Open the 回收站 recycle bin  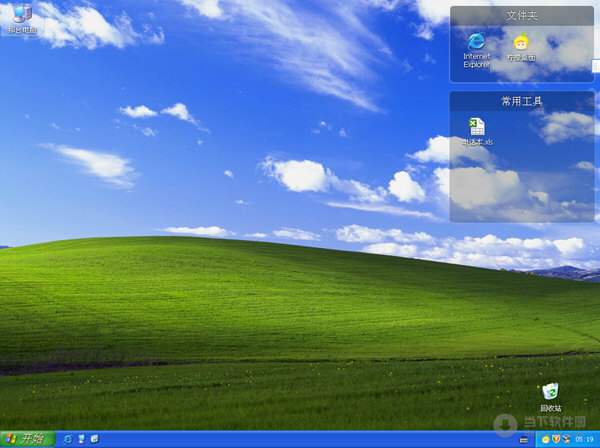pyautogui.click(x=551, y=397)
